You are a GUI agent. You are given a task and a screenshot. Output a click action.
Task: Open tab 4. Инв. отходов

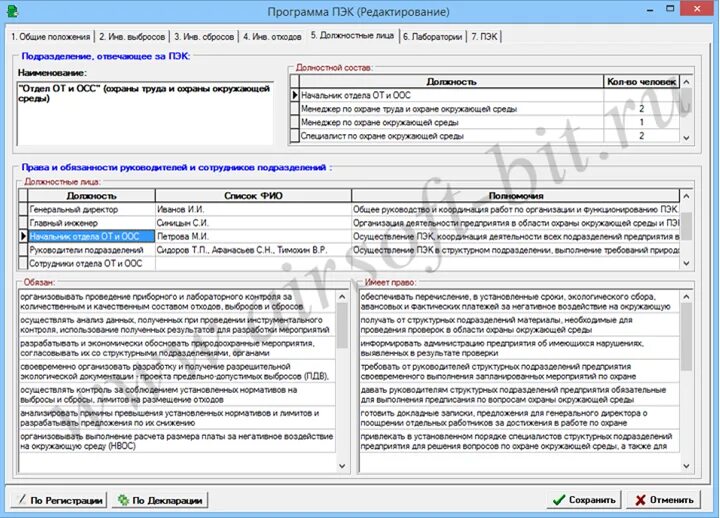point(272,36)
